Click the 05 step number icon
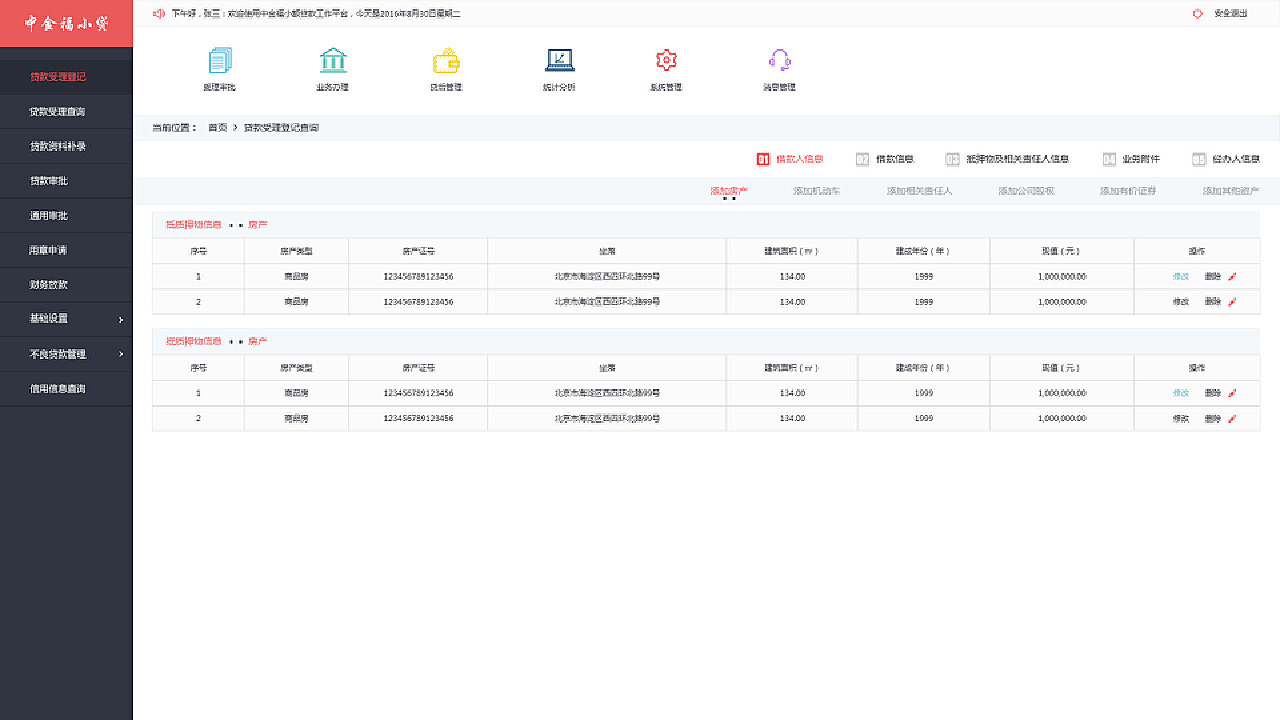The width and height of the screenshot is (1280, 720). (x=1199, y=159)
